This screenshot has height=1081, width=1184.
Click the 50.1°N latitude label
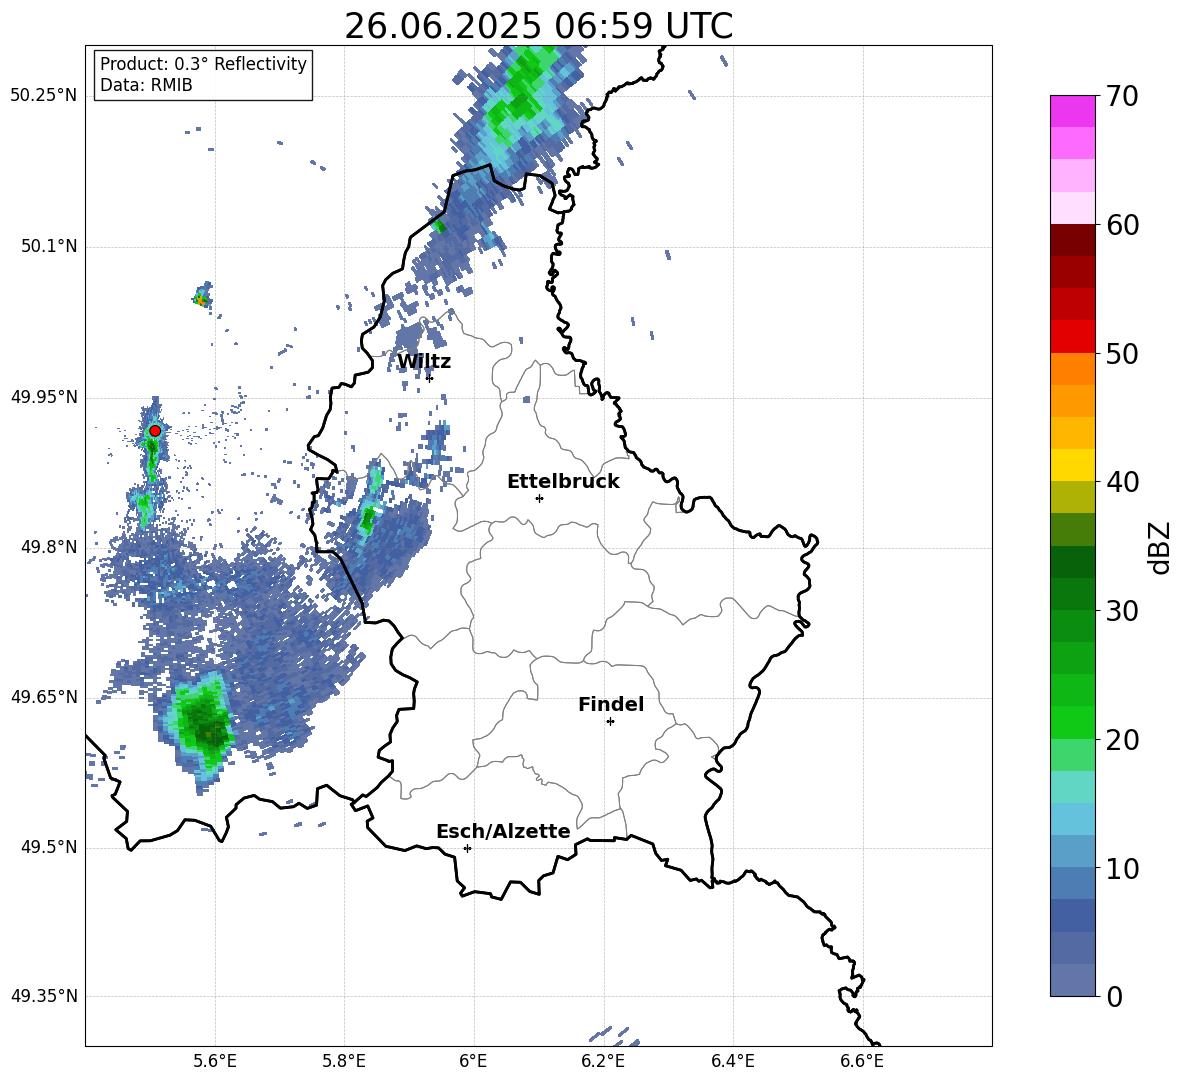[x=49, y=247]
